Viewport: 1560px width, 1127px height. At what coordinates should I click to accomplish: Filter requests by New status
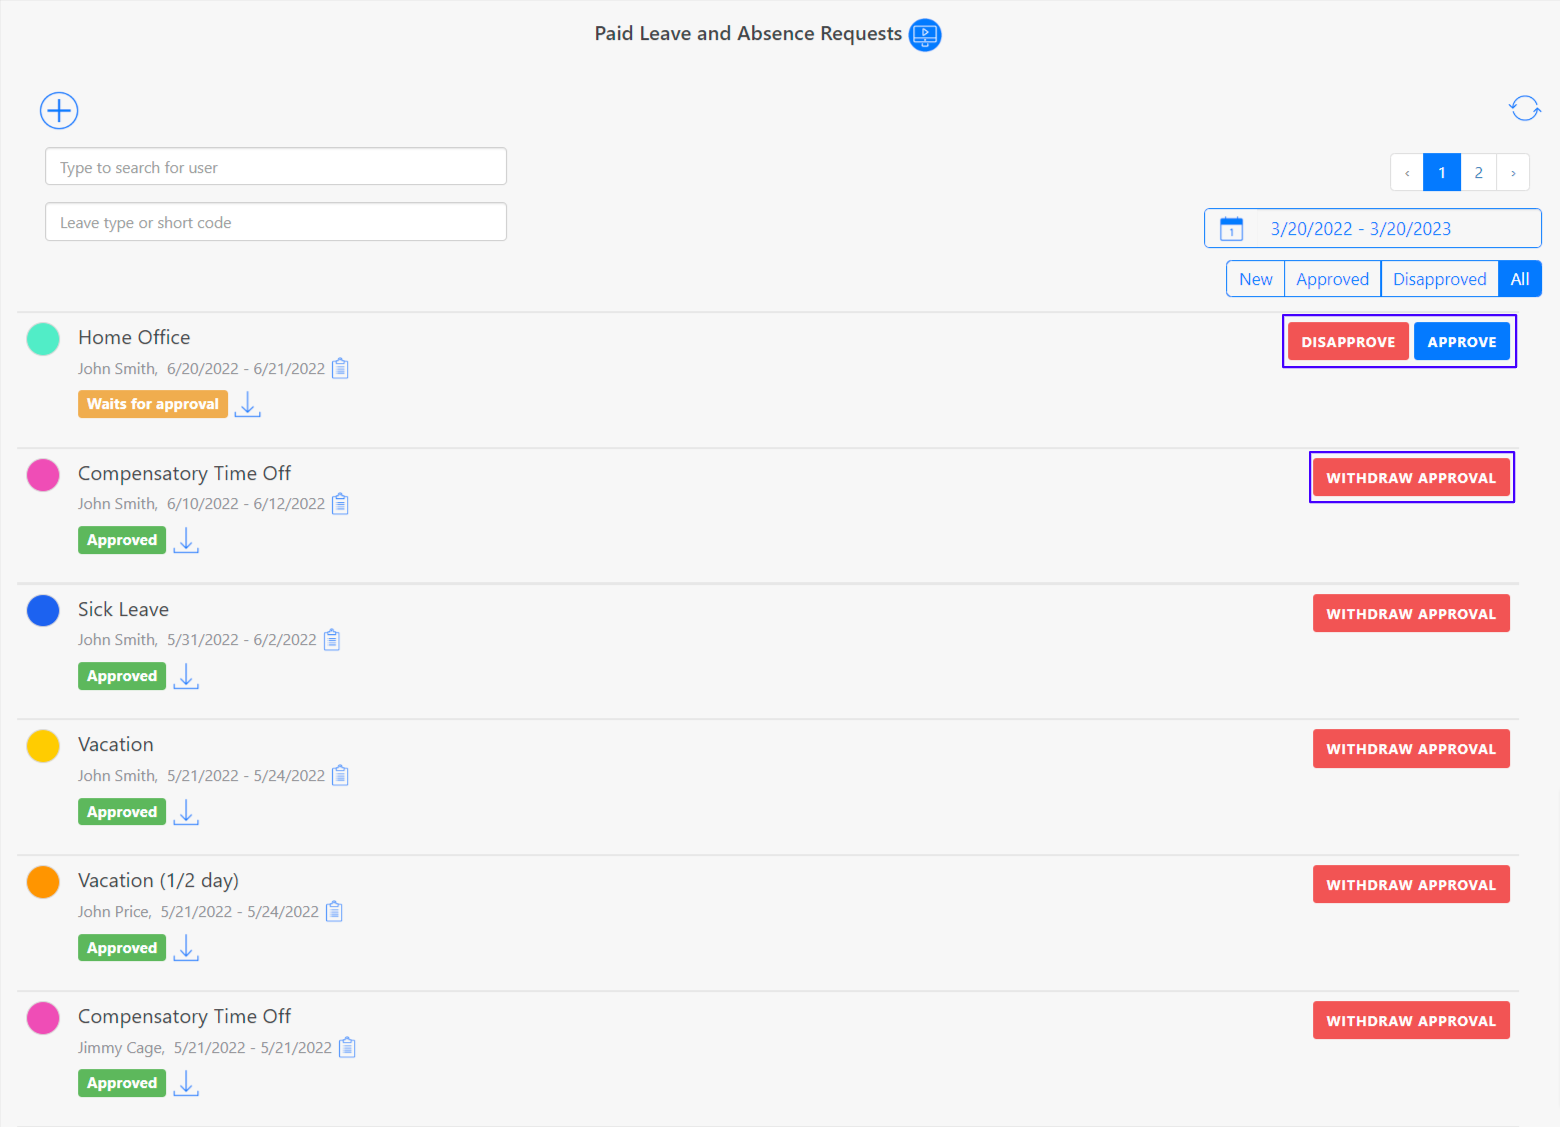(x=1255, y=279)
